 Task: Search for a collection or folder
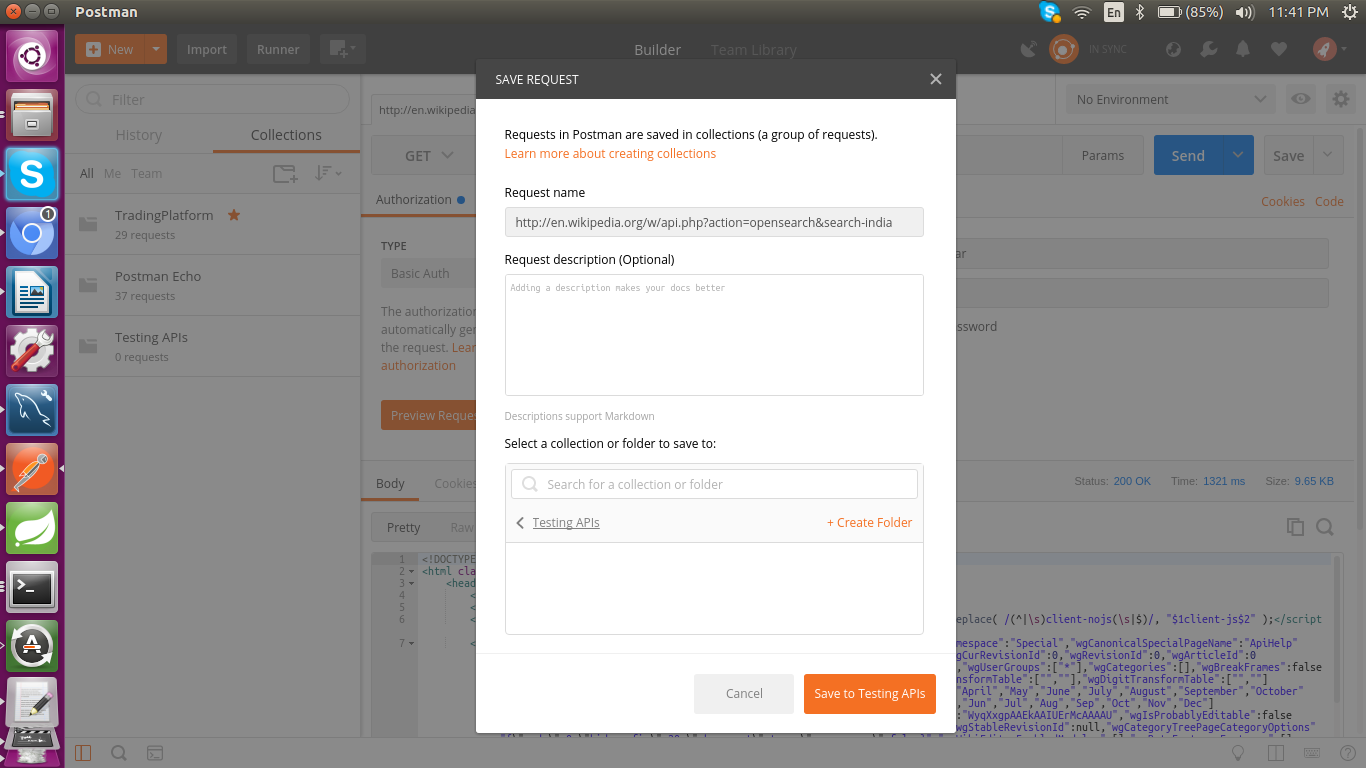click(x=714, y=484)
